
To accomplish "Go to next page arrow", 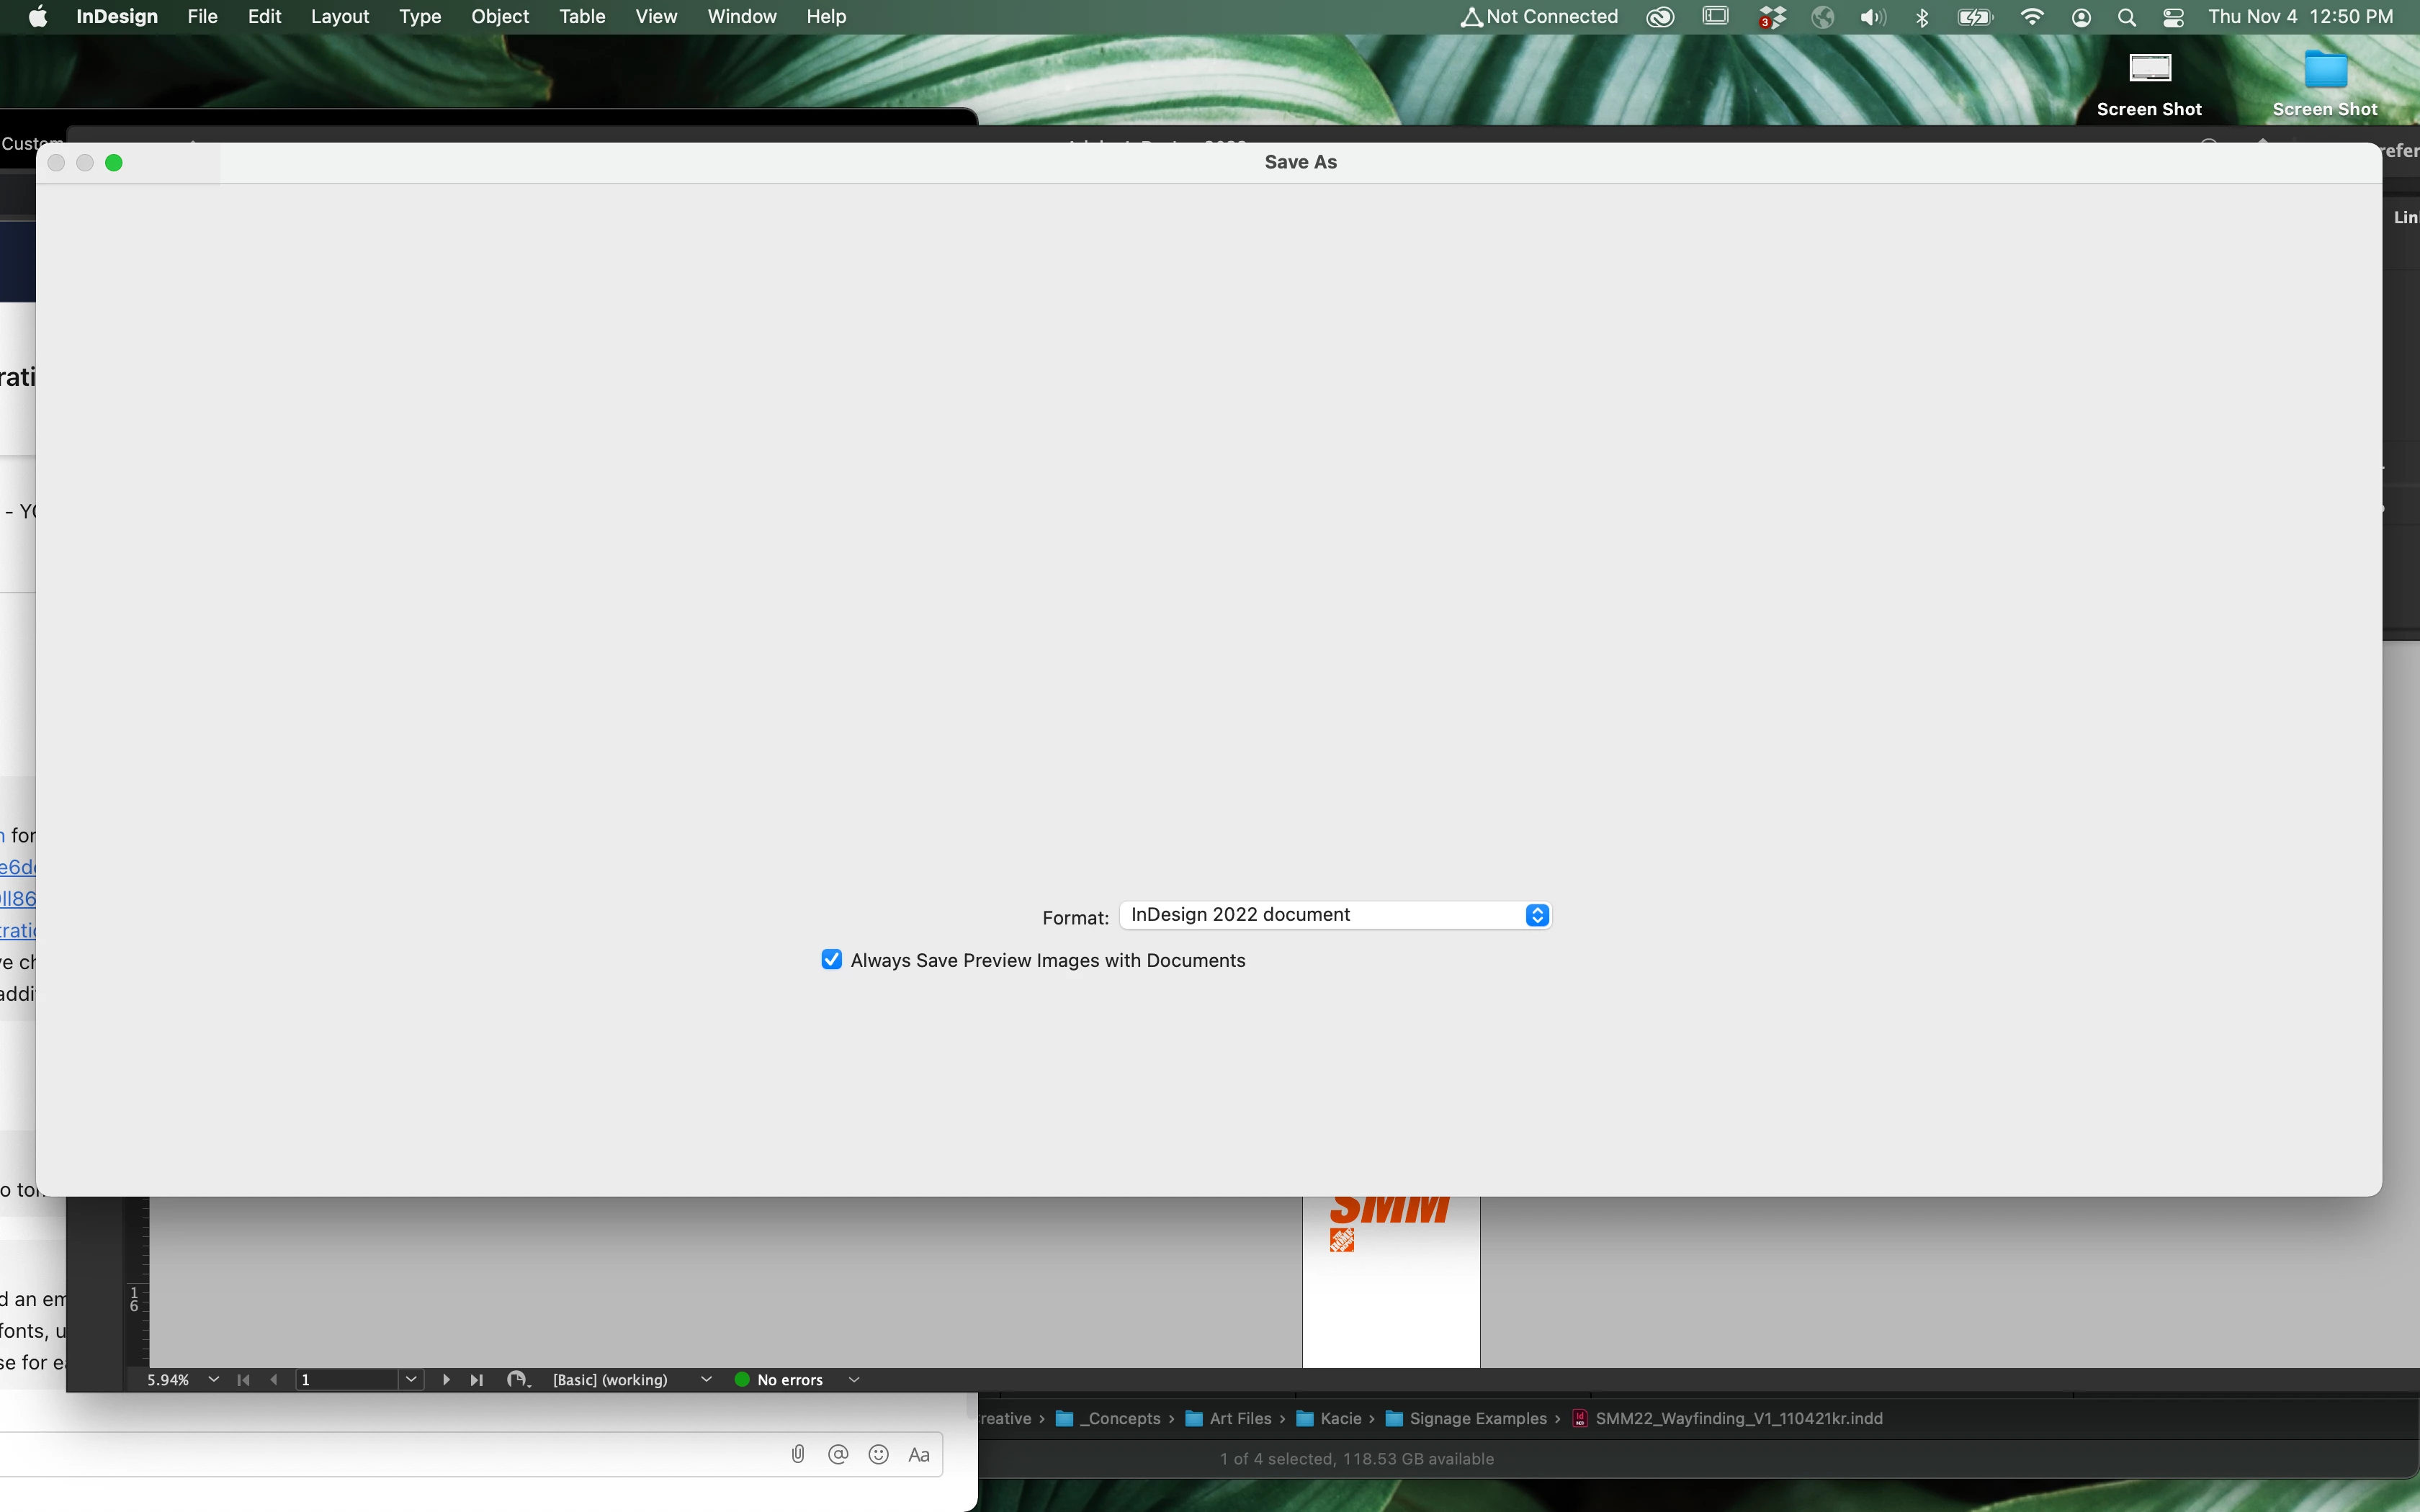I will [x=446, y=1379].
